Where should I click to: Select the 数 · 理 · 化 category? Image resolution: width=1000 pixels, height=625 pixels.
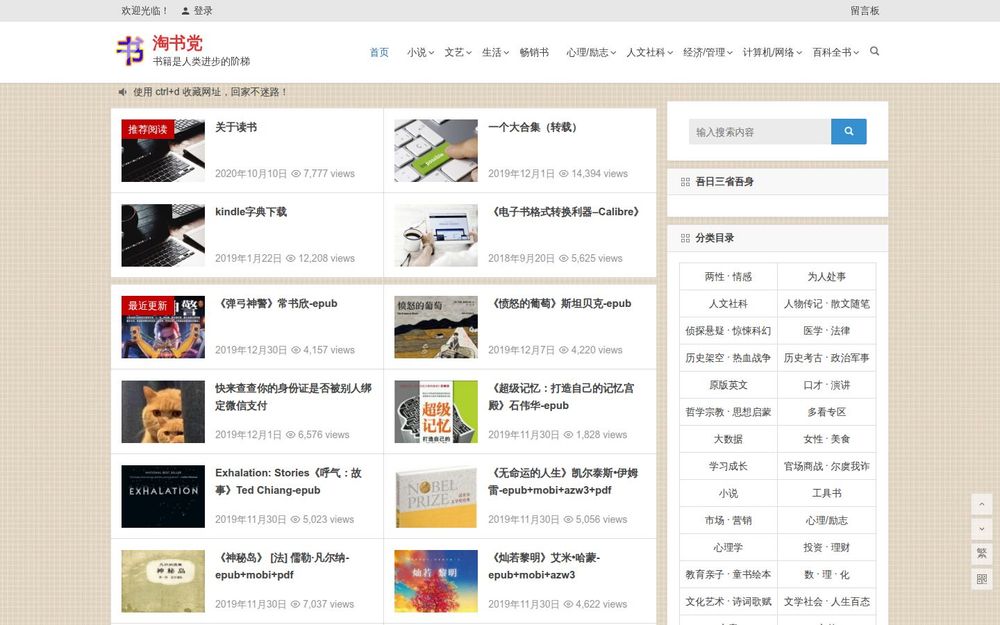827,575
